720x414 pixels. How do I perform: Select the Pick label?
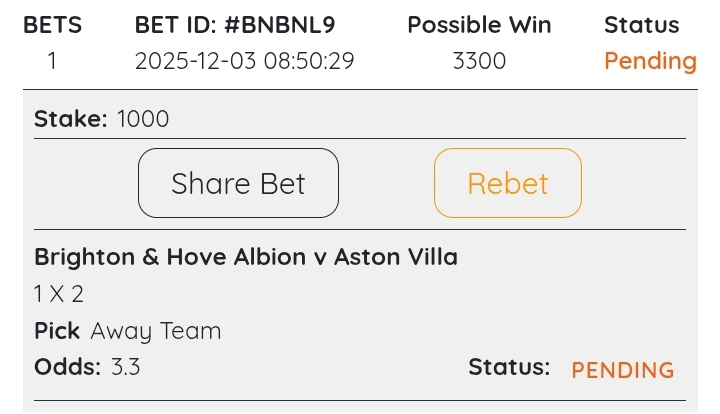click(57, 331)
